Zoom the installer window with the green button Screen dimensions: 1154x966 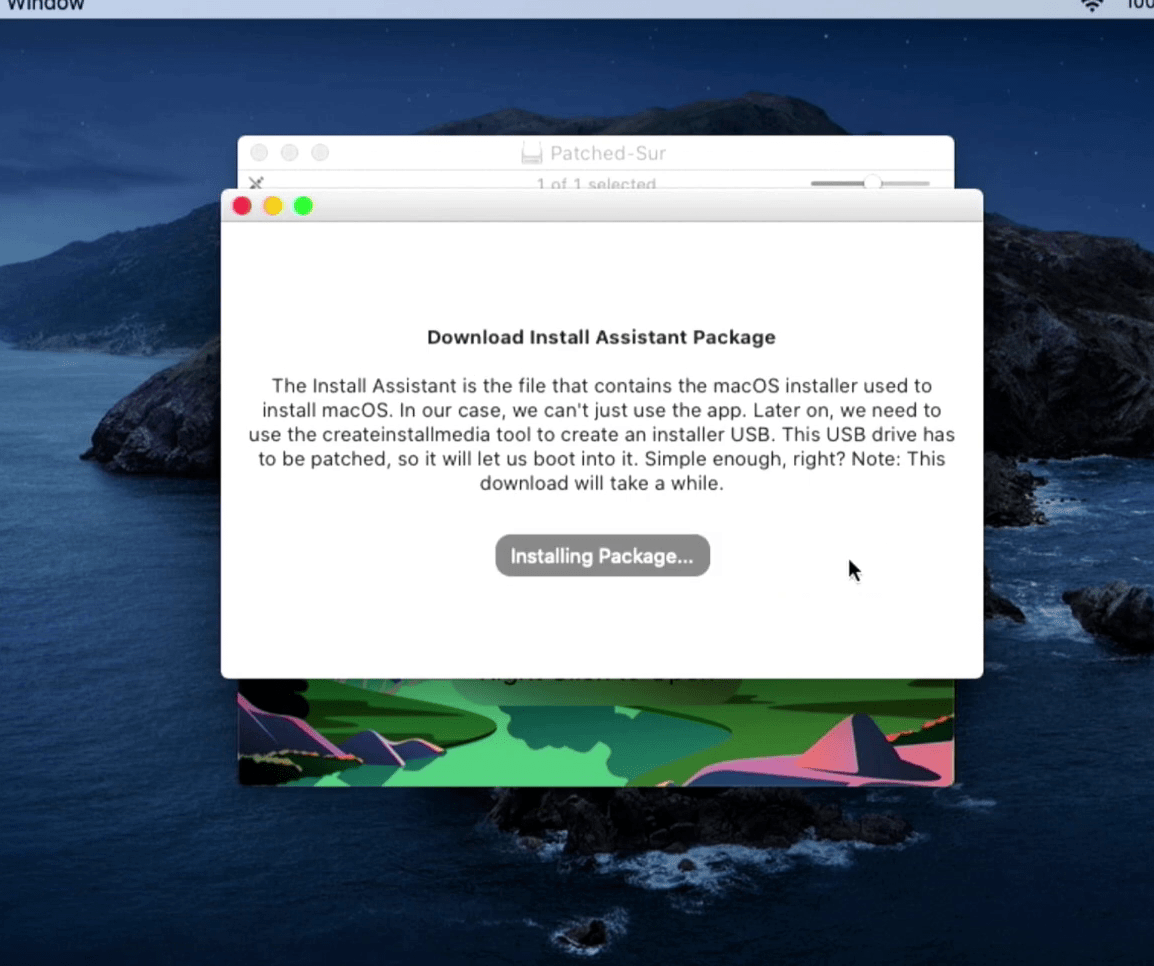coord(303,206)
